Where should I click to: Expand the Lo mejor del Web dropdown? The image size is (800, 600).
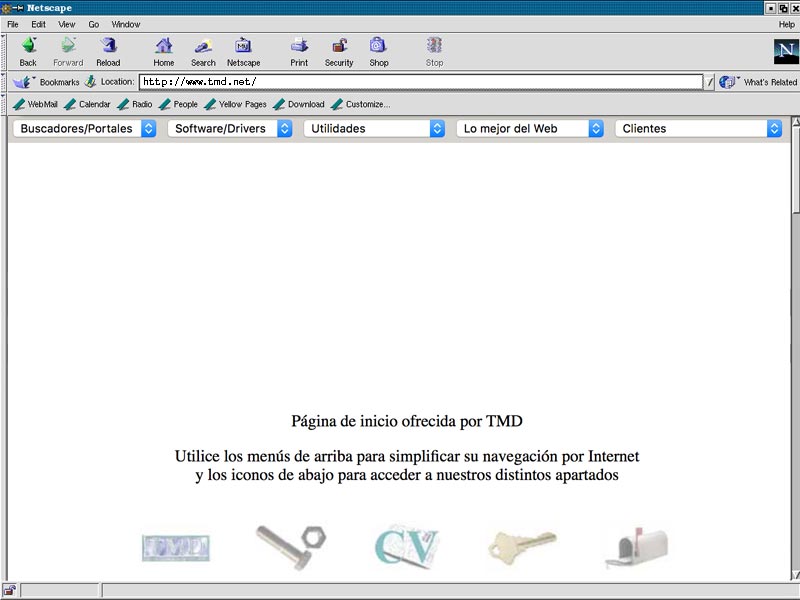[596, 129]
